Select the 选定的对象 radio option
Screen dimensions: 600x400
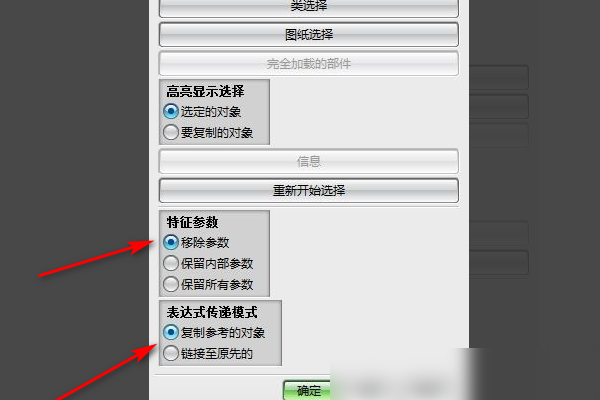(x=202, y=112)
